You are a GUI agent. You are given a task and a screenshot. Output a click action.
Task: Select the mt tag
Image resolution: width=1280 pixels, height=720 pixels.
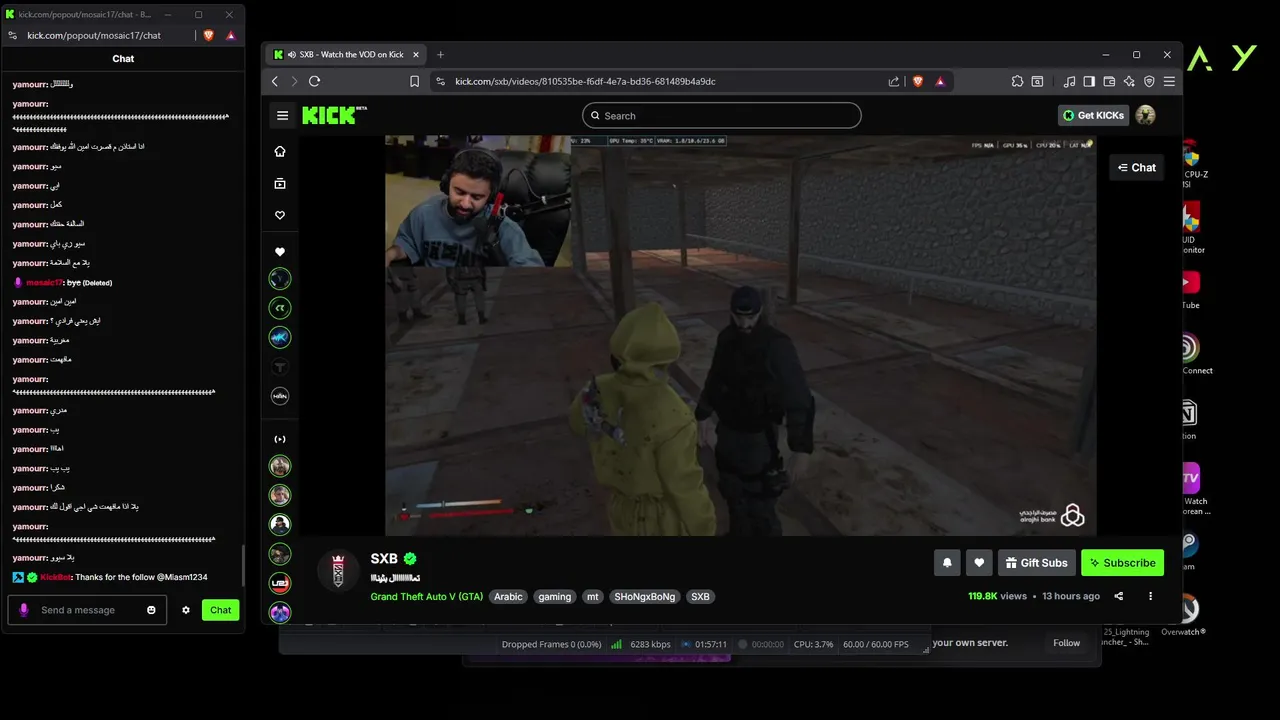click(x=593, y=597)
